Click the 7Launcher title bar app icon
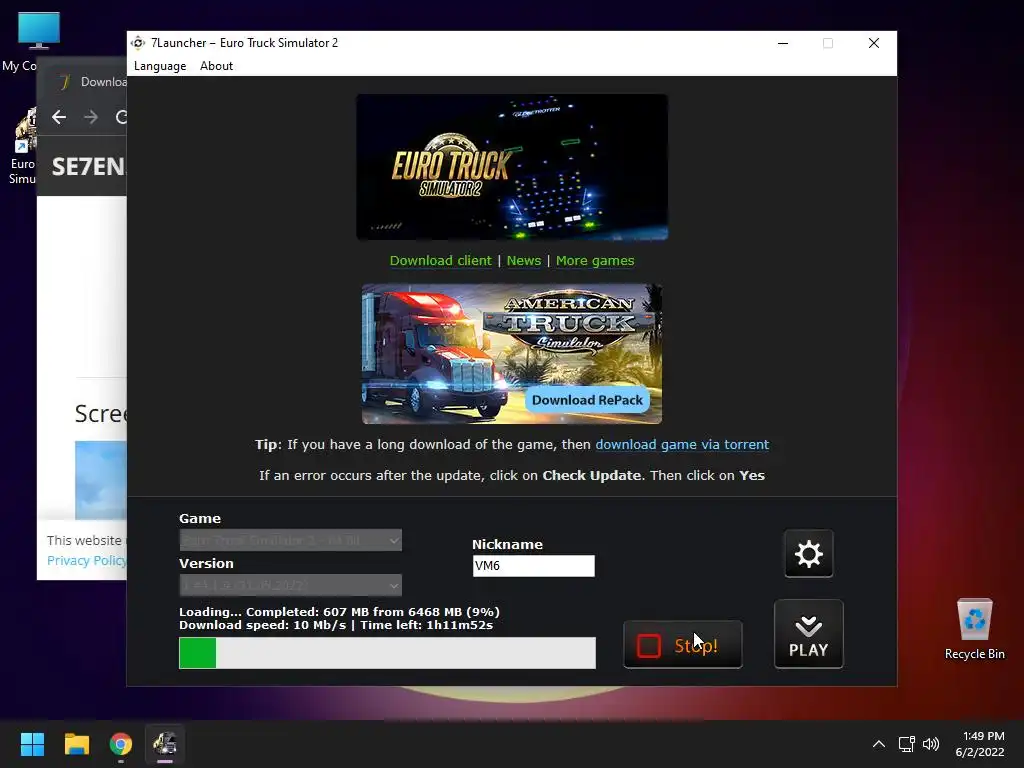This screenshot has height=768, width=1024. click(138, 43)
